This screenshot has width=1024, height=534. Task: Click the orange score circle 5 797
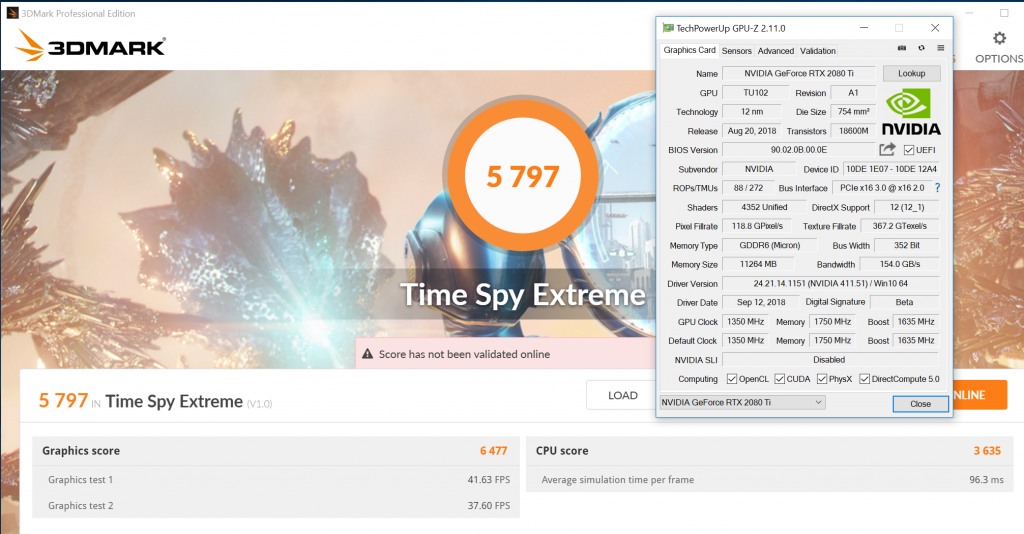(x=522, y=176)
